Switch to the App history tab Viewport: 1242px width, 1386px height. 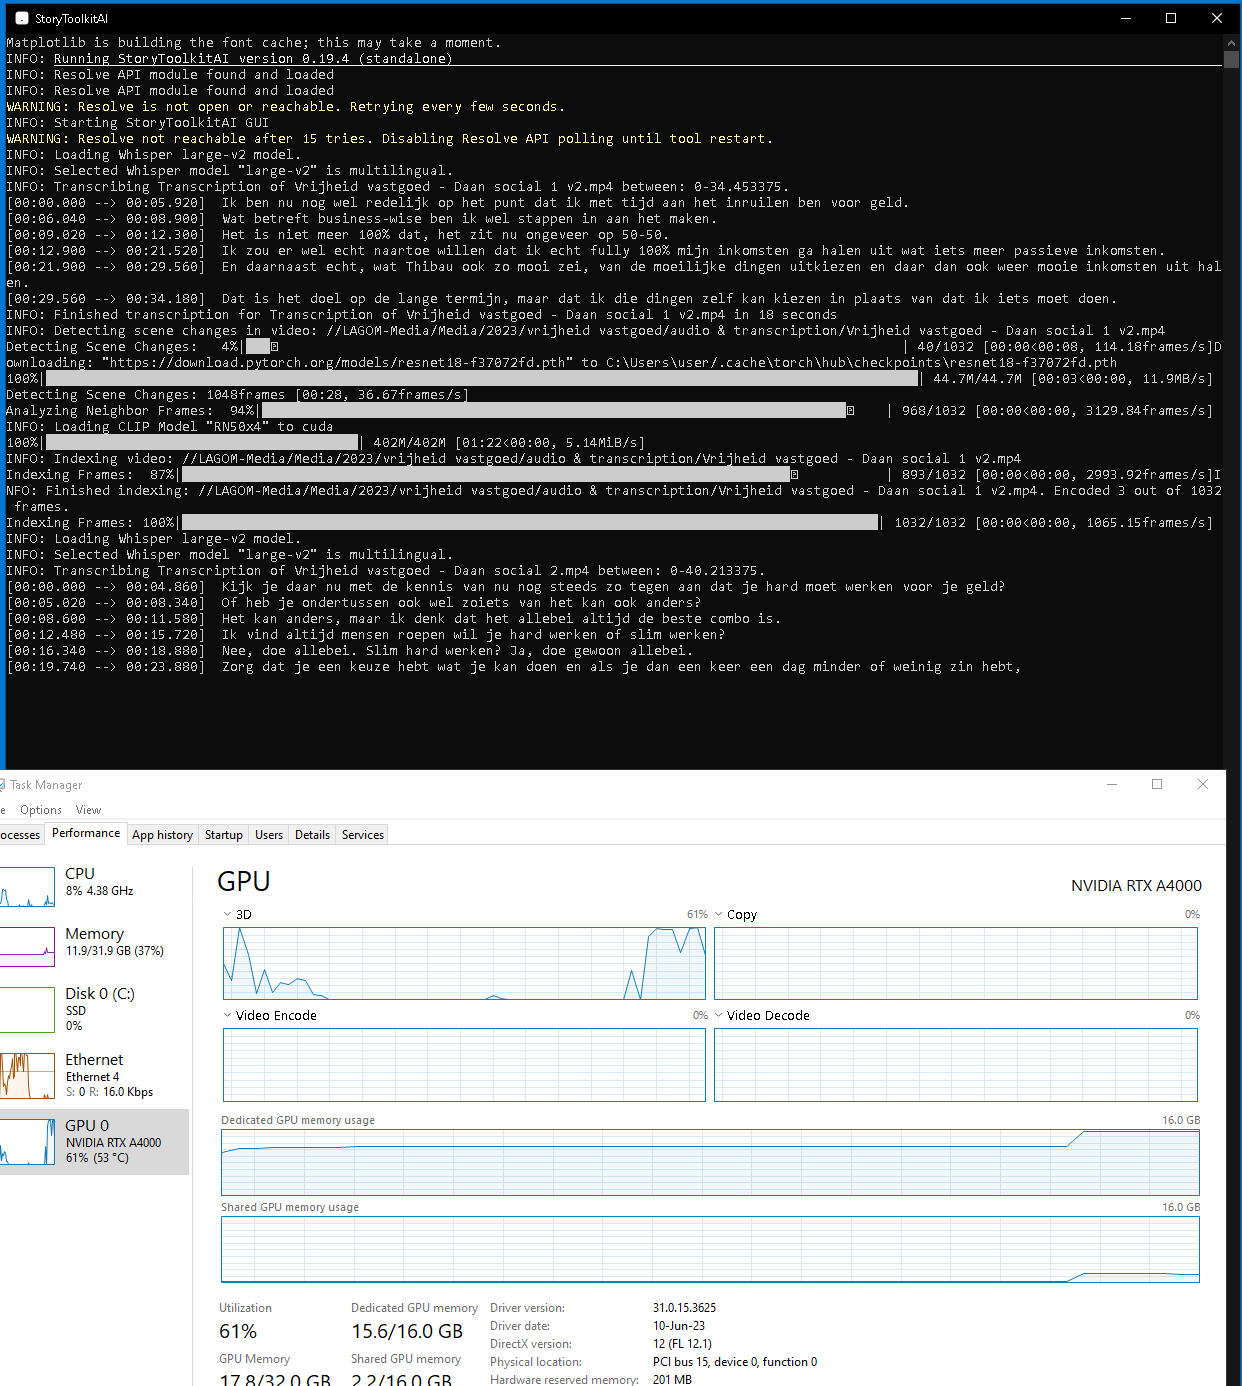[x=162, y=834]
